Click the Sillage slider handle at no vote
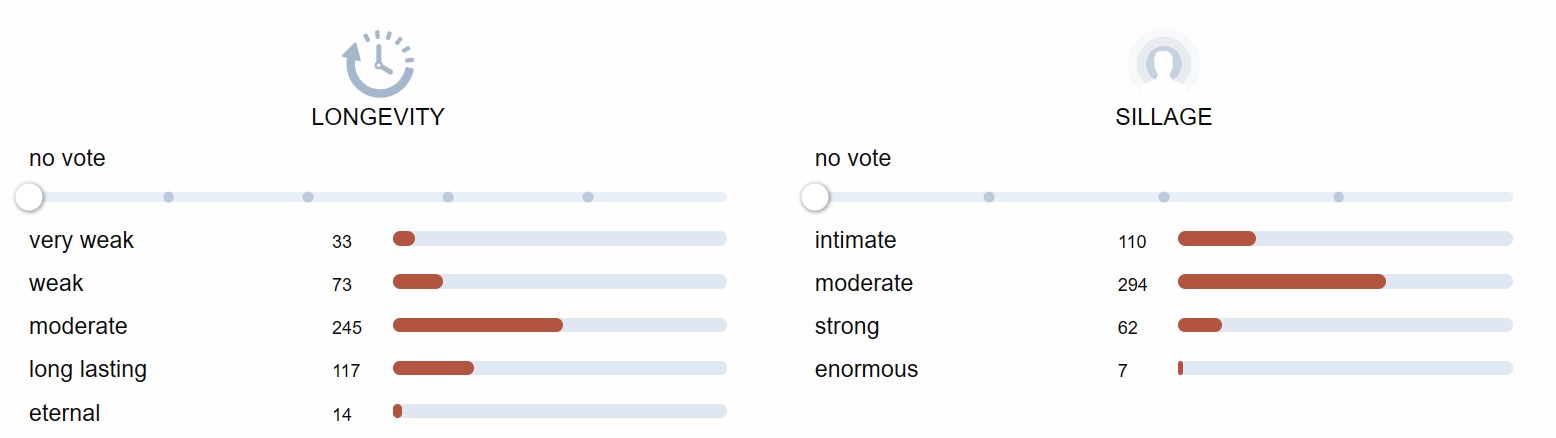The image size is (1556, 438). 815,197
